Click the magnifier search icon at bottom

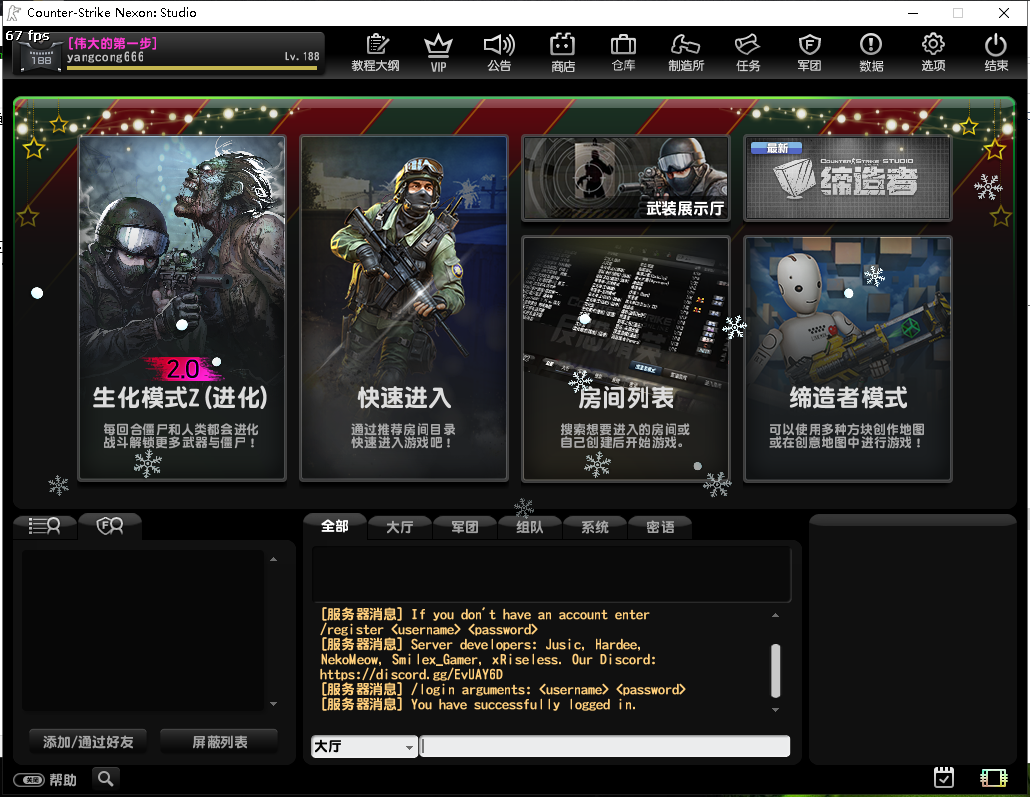pyautogui.click(x=105, y=779)
